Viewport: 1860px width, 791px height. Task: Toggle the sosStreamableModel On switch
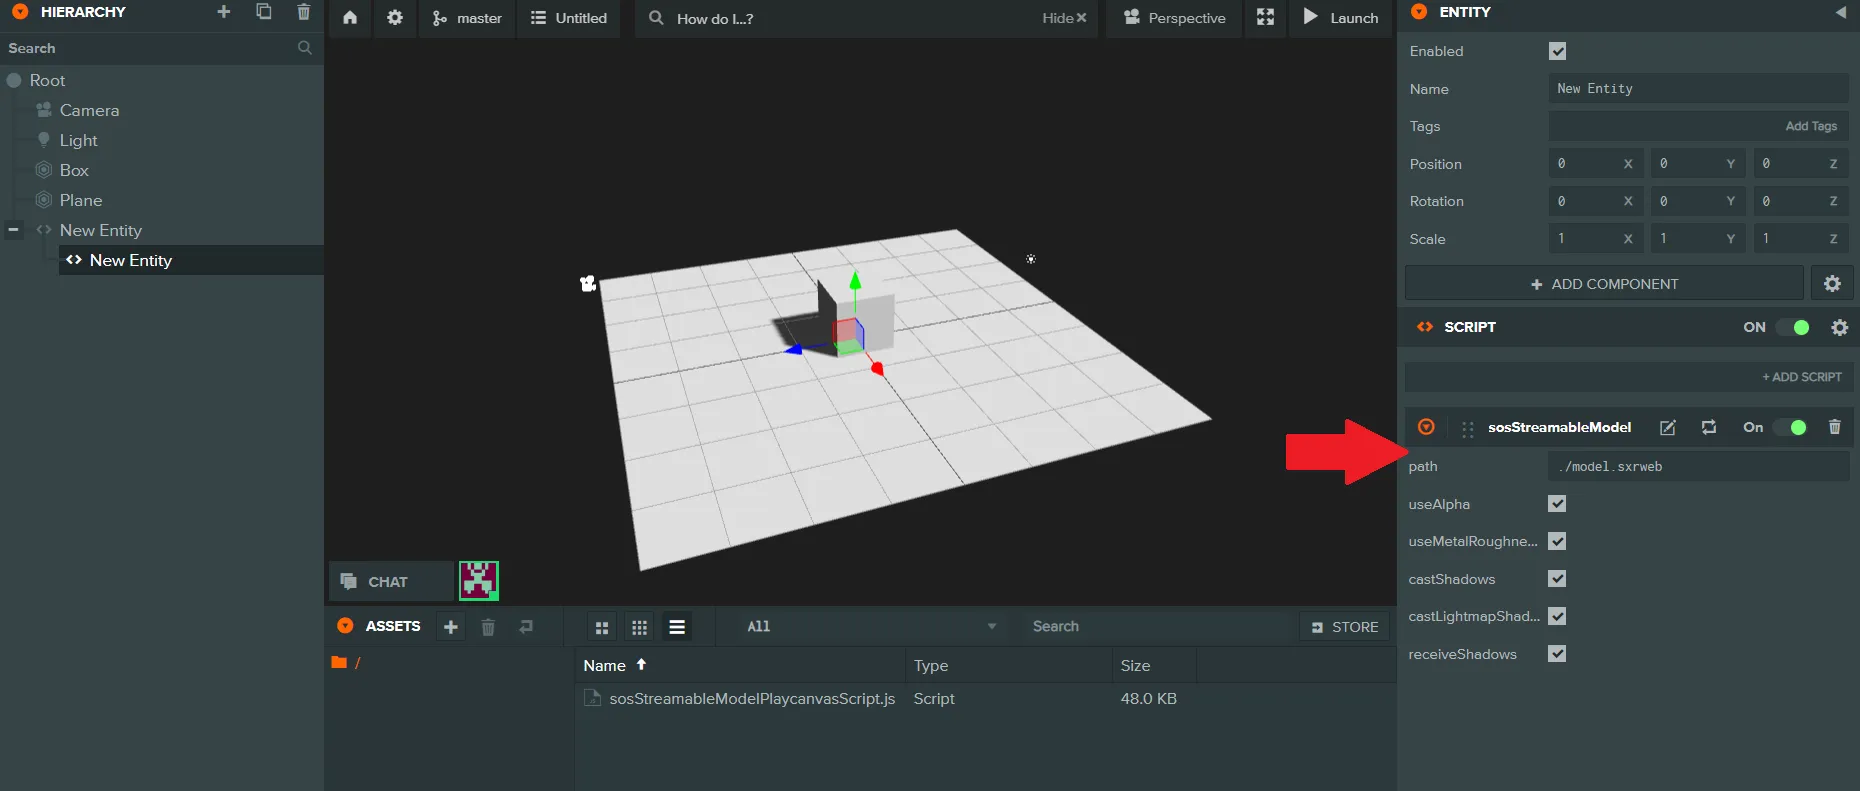point(1790,427)
